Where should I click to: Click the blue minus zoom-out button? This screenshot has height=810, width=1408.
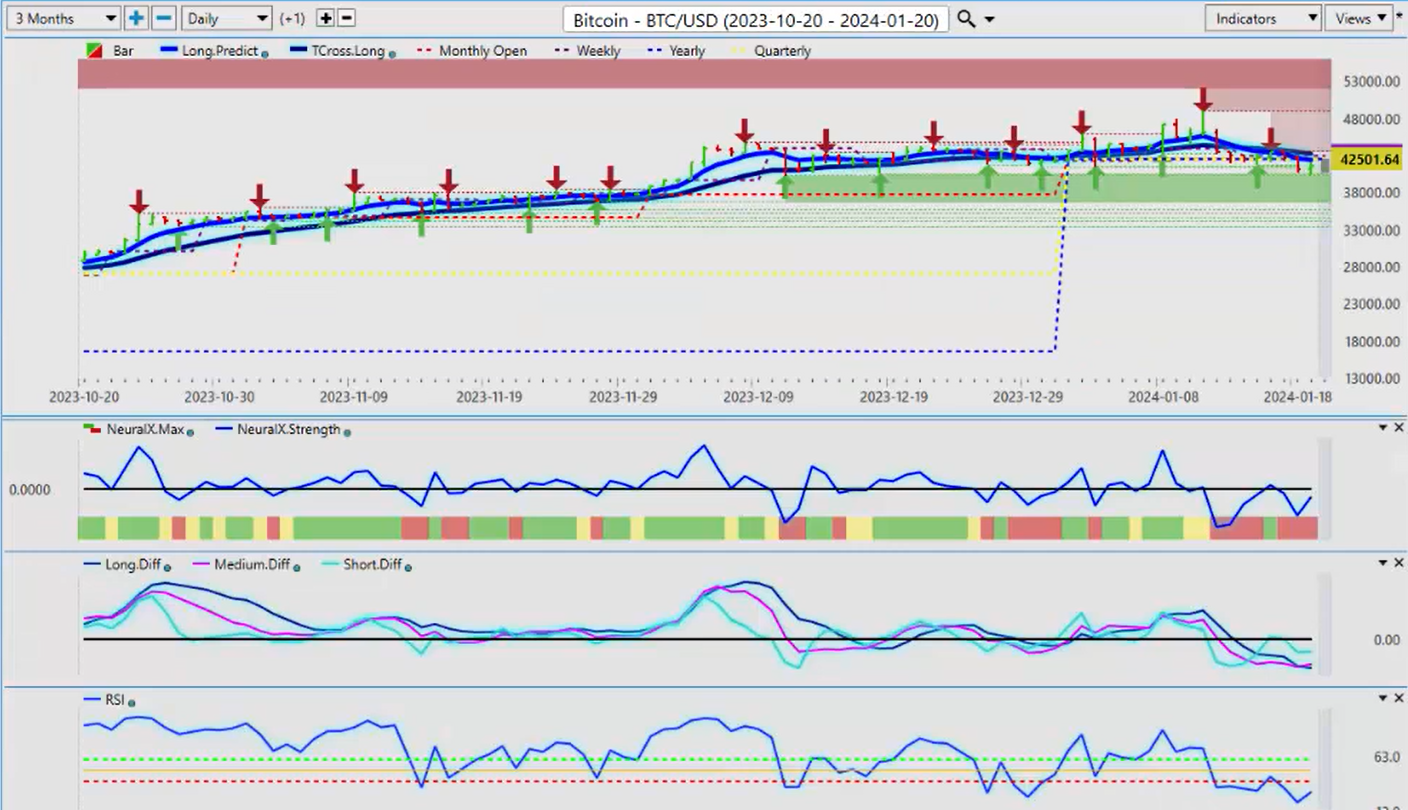166,18
